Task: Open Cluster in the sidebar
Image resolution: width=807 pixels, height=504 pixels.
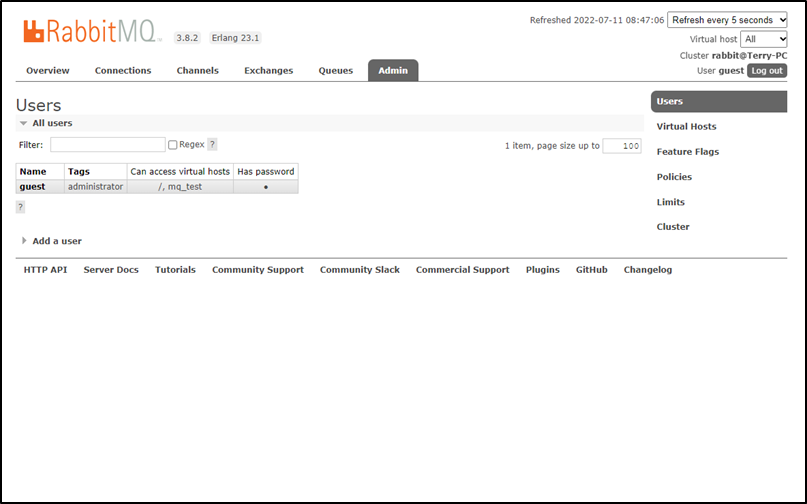Action: [673, 227]
